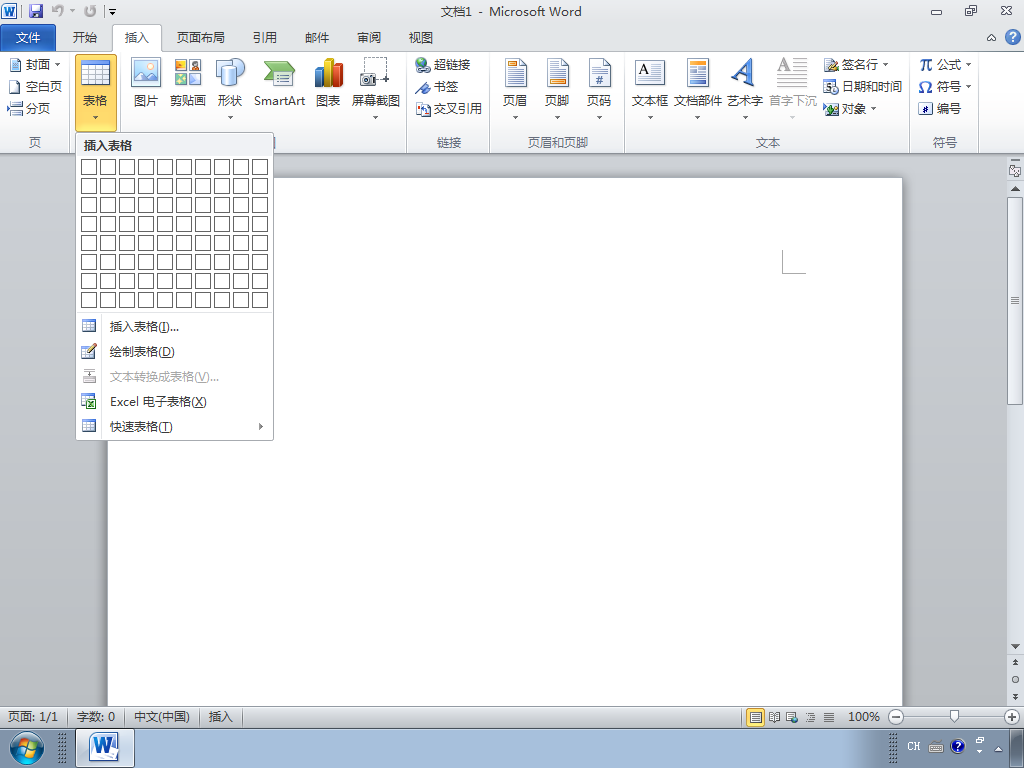Click the Word taskbar button

[105, 748]
